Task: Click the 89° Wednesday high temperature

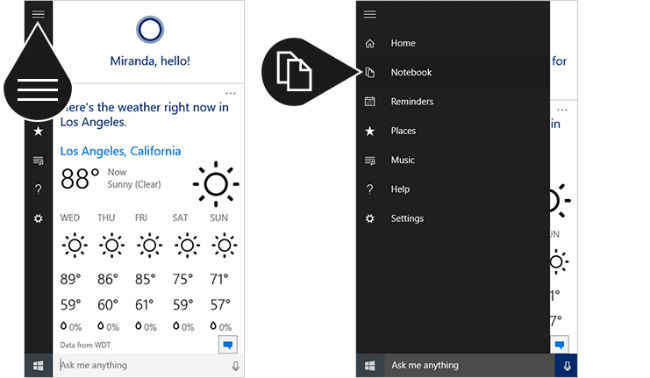Action: 70,279
